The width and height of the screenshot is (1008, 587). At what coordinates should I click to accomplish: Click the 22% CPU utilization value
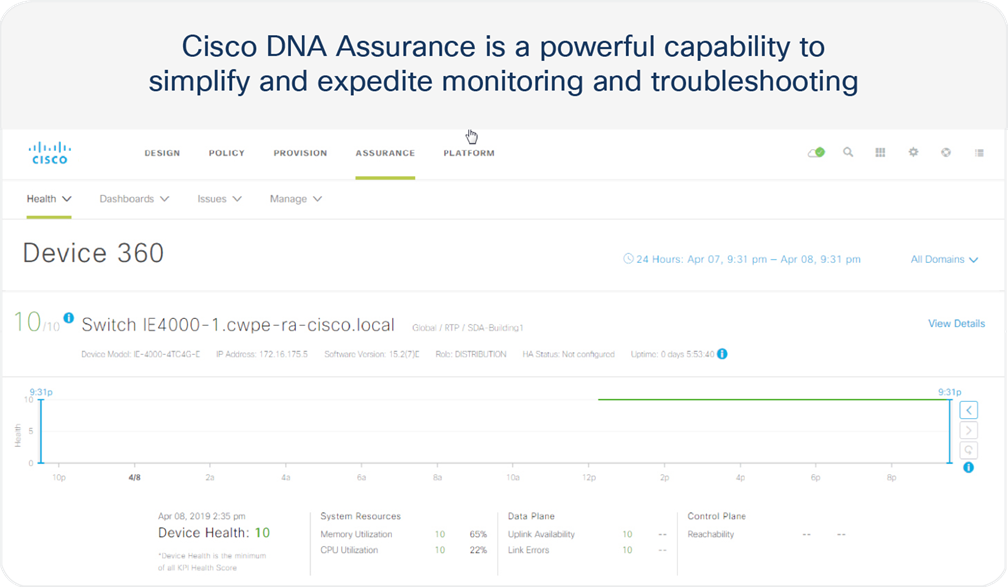click(478, 550)
